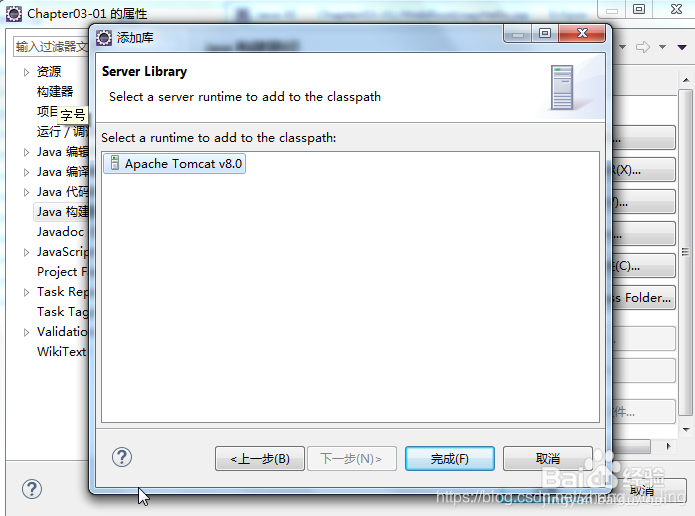The image size is (695, 516).
Task: Expand the 资源 tree node
Action: (26, 72)
